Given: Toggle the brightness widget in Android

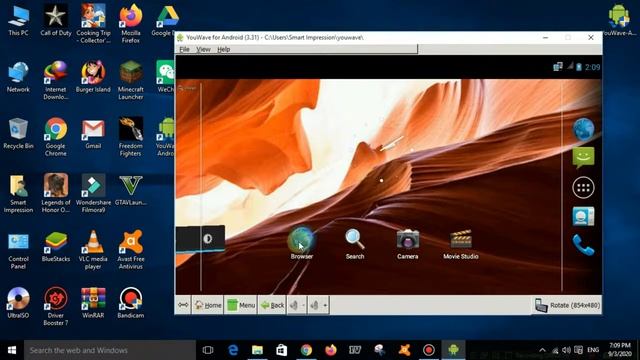Looking at the screenshot, I should tap(207, 239).
